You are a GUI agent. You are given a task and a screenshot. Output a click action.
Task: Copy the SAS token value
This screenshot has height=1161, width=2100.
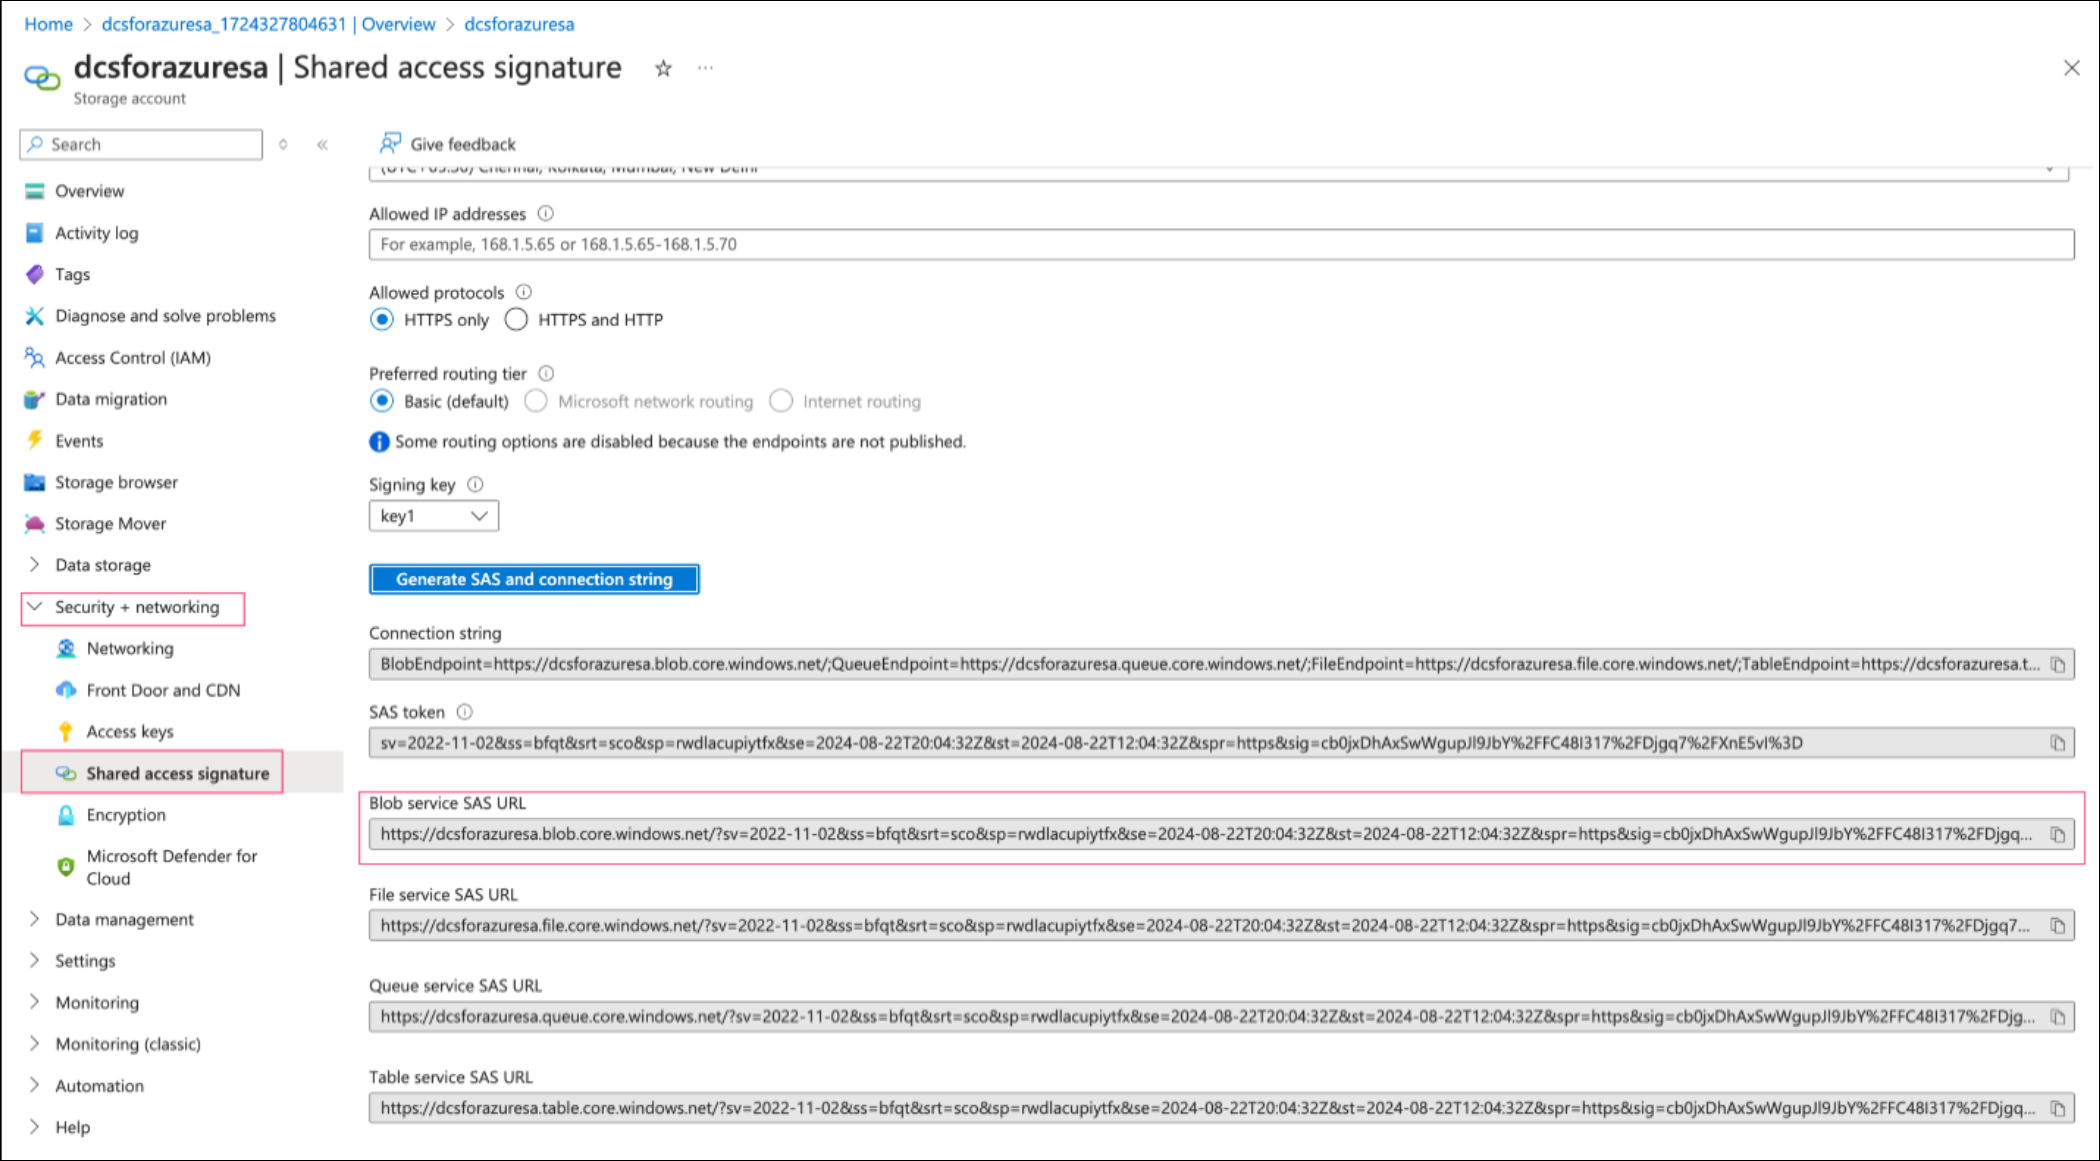point(2058,743)
